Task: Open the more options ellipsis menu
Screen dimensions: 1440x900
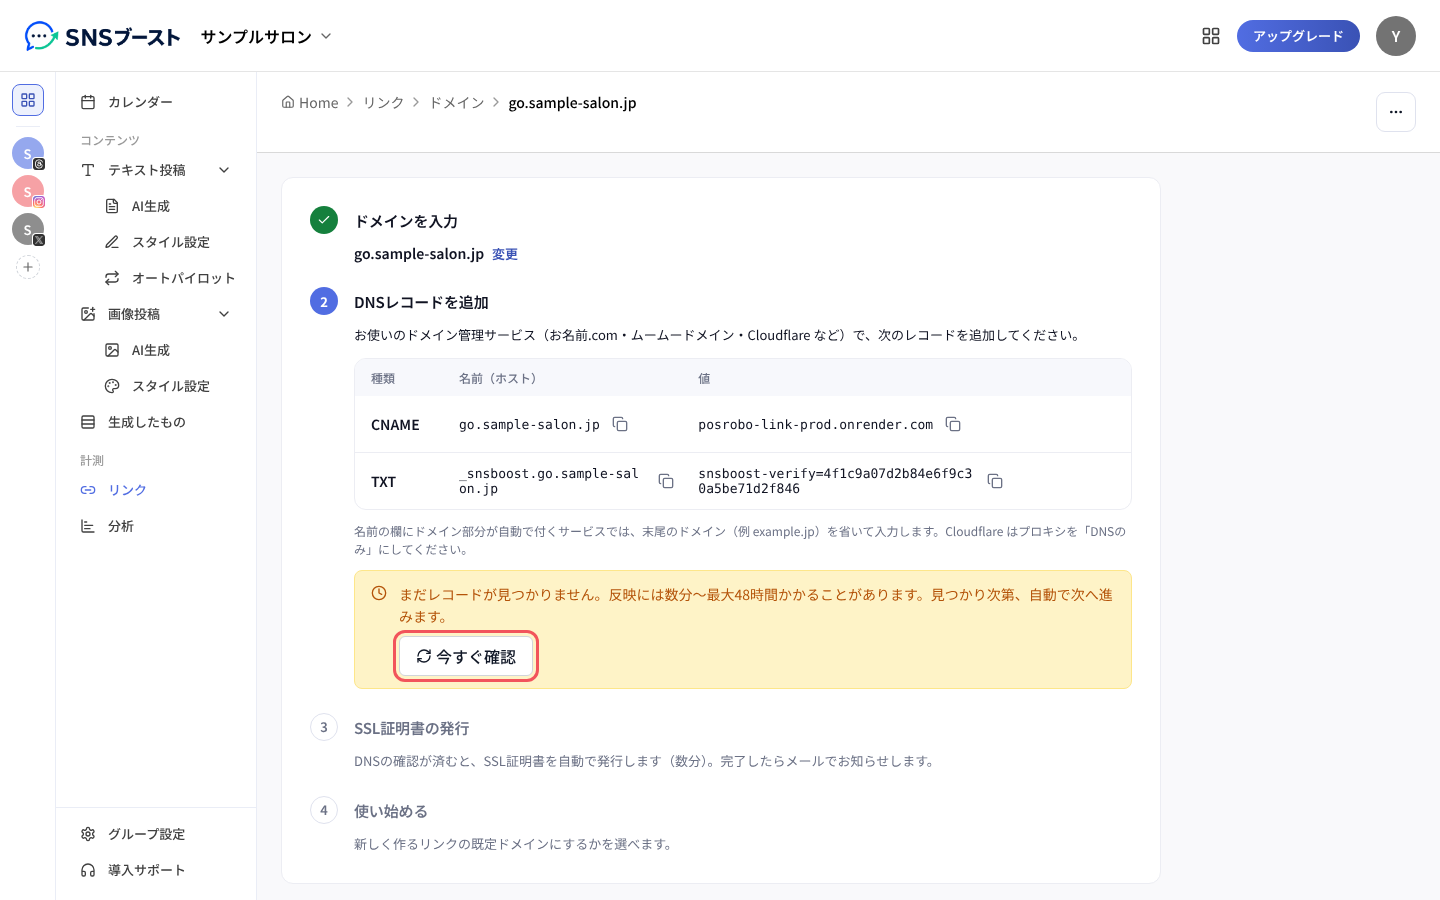Action: (1396, 112)
